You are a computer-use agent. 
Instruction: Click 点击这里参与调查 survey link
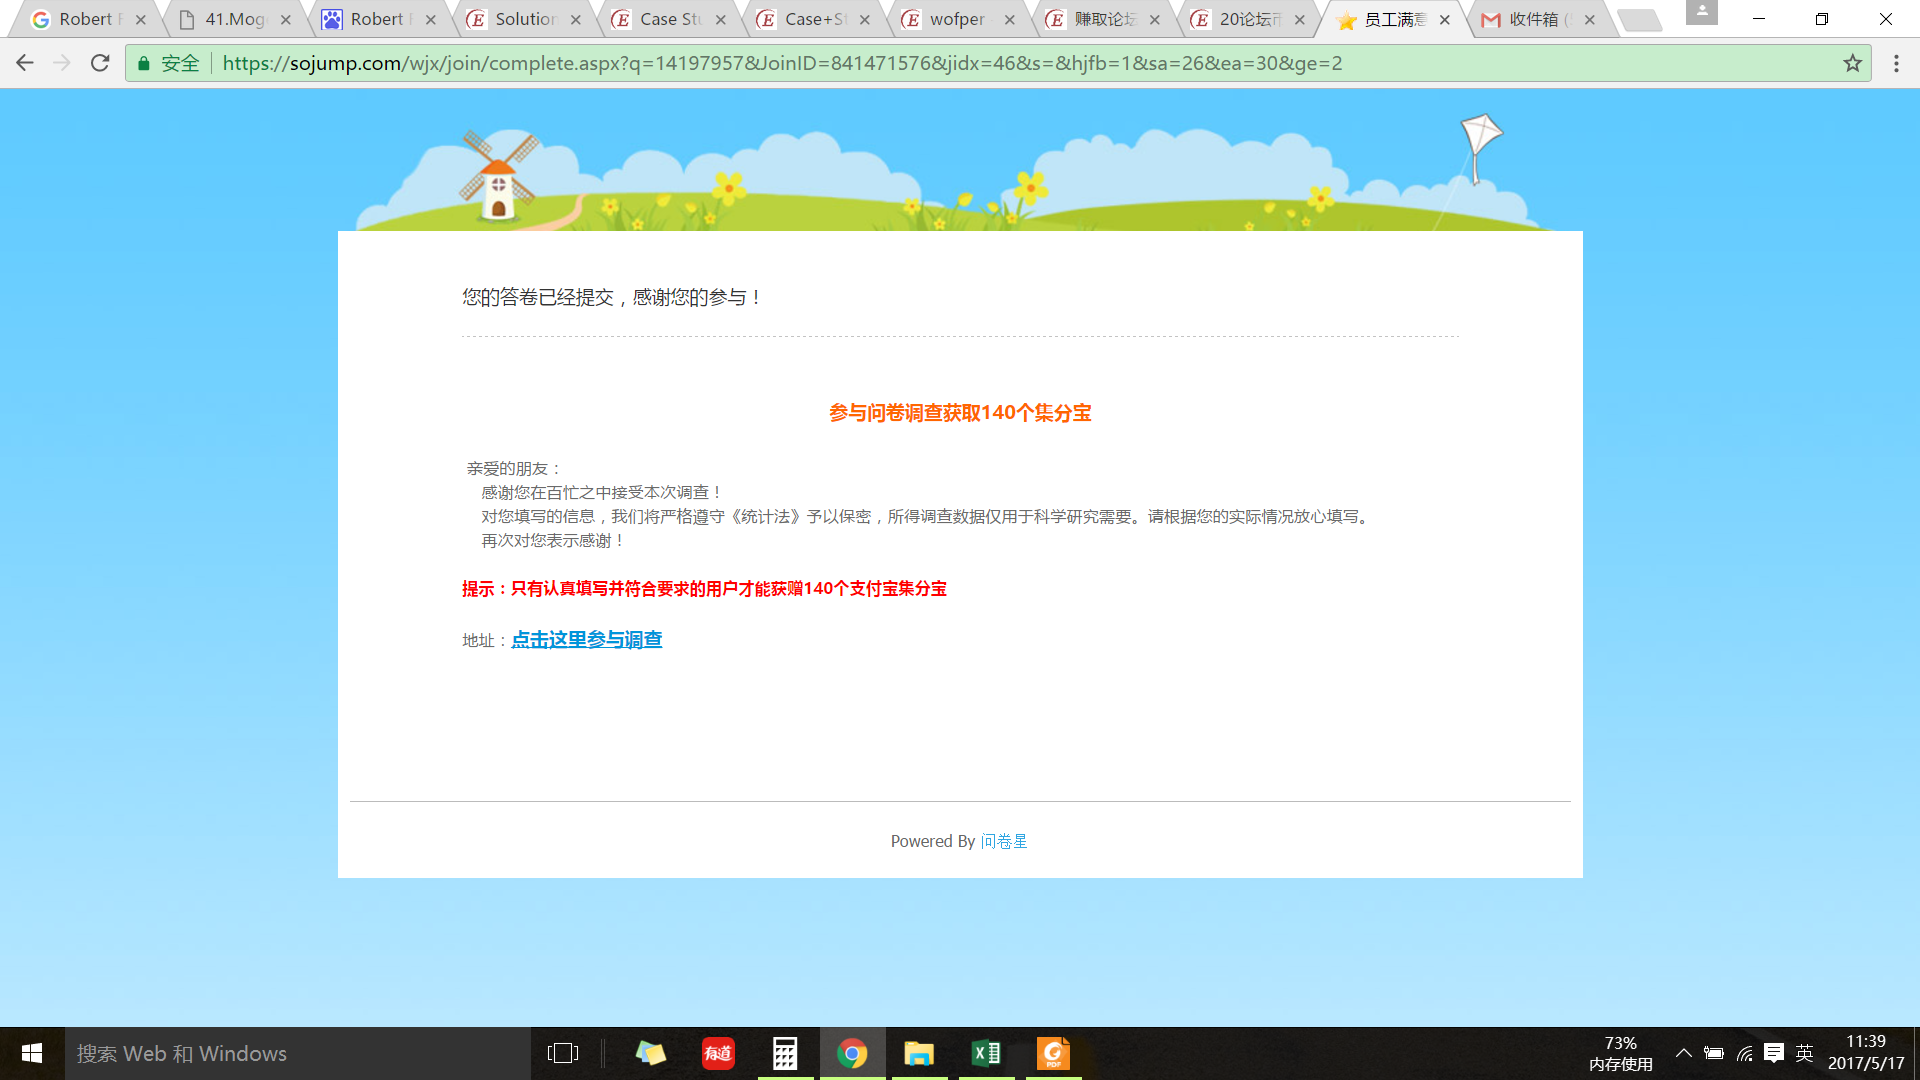point(586,640)
